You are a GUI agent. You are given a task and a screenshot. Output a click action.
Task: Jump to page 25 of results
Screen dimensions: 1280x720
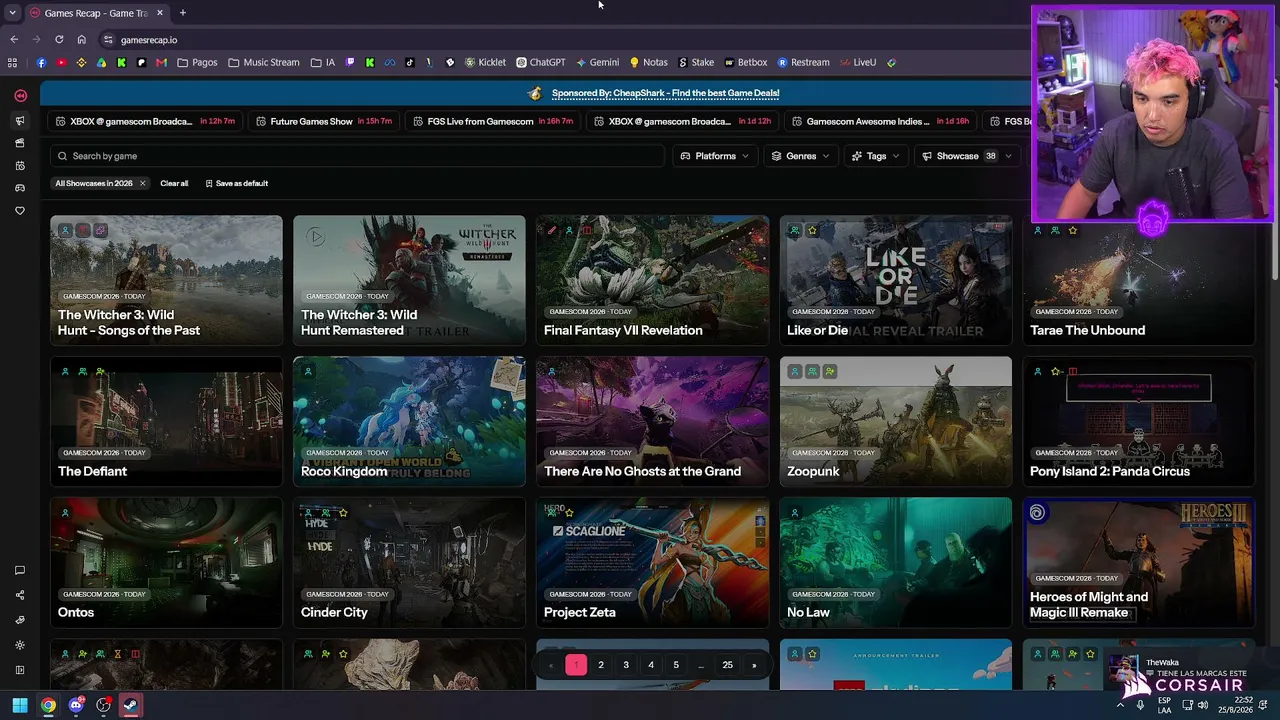[727, 665]
